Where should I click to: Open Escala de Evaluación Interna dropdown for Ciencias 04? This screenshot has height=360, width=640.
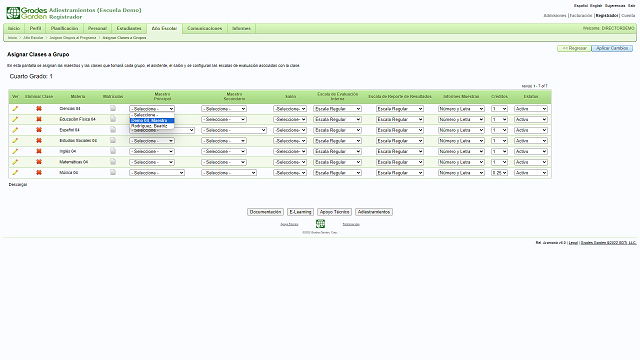[337, 109]
